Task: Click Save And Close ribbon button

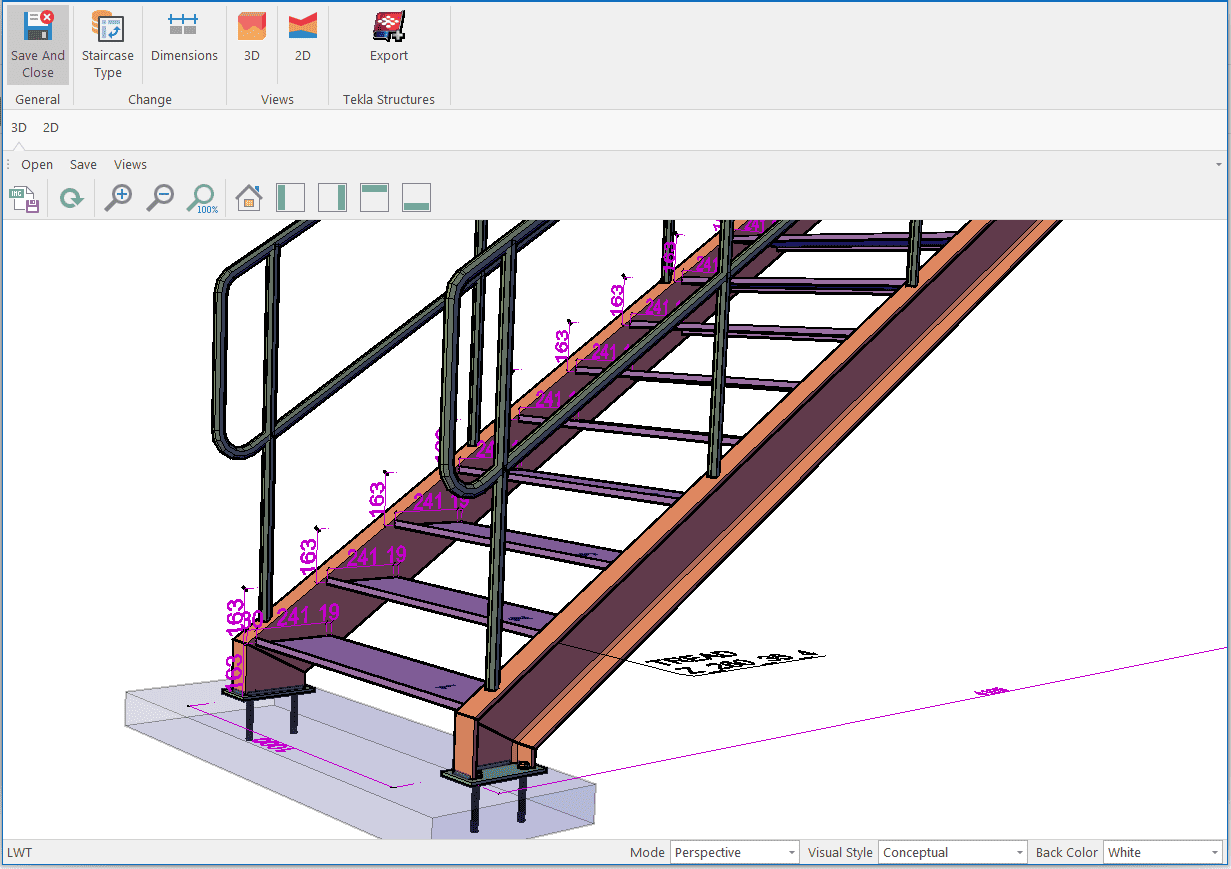Action: point(38,45)
